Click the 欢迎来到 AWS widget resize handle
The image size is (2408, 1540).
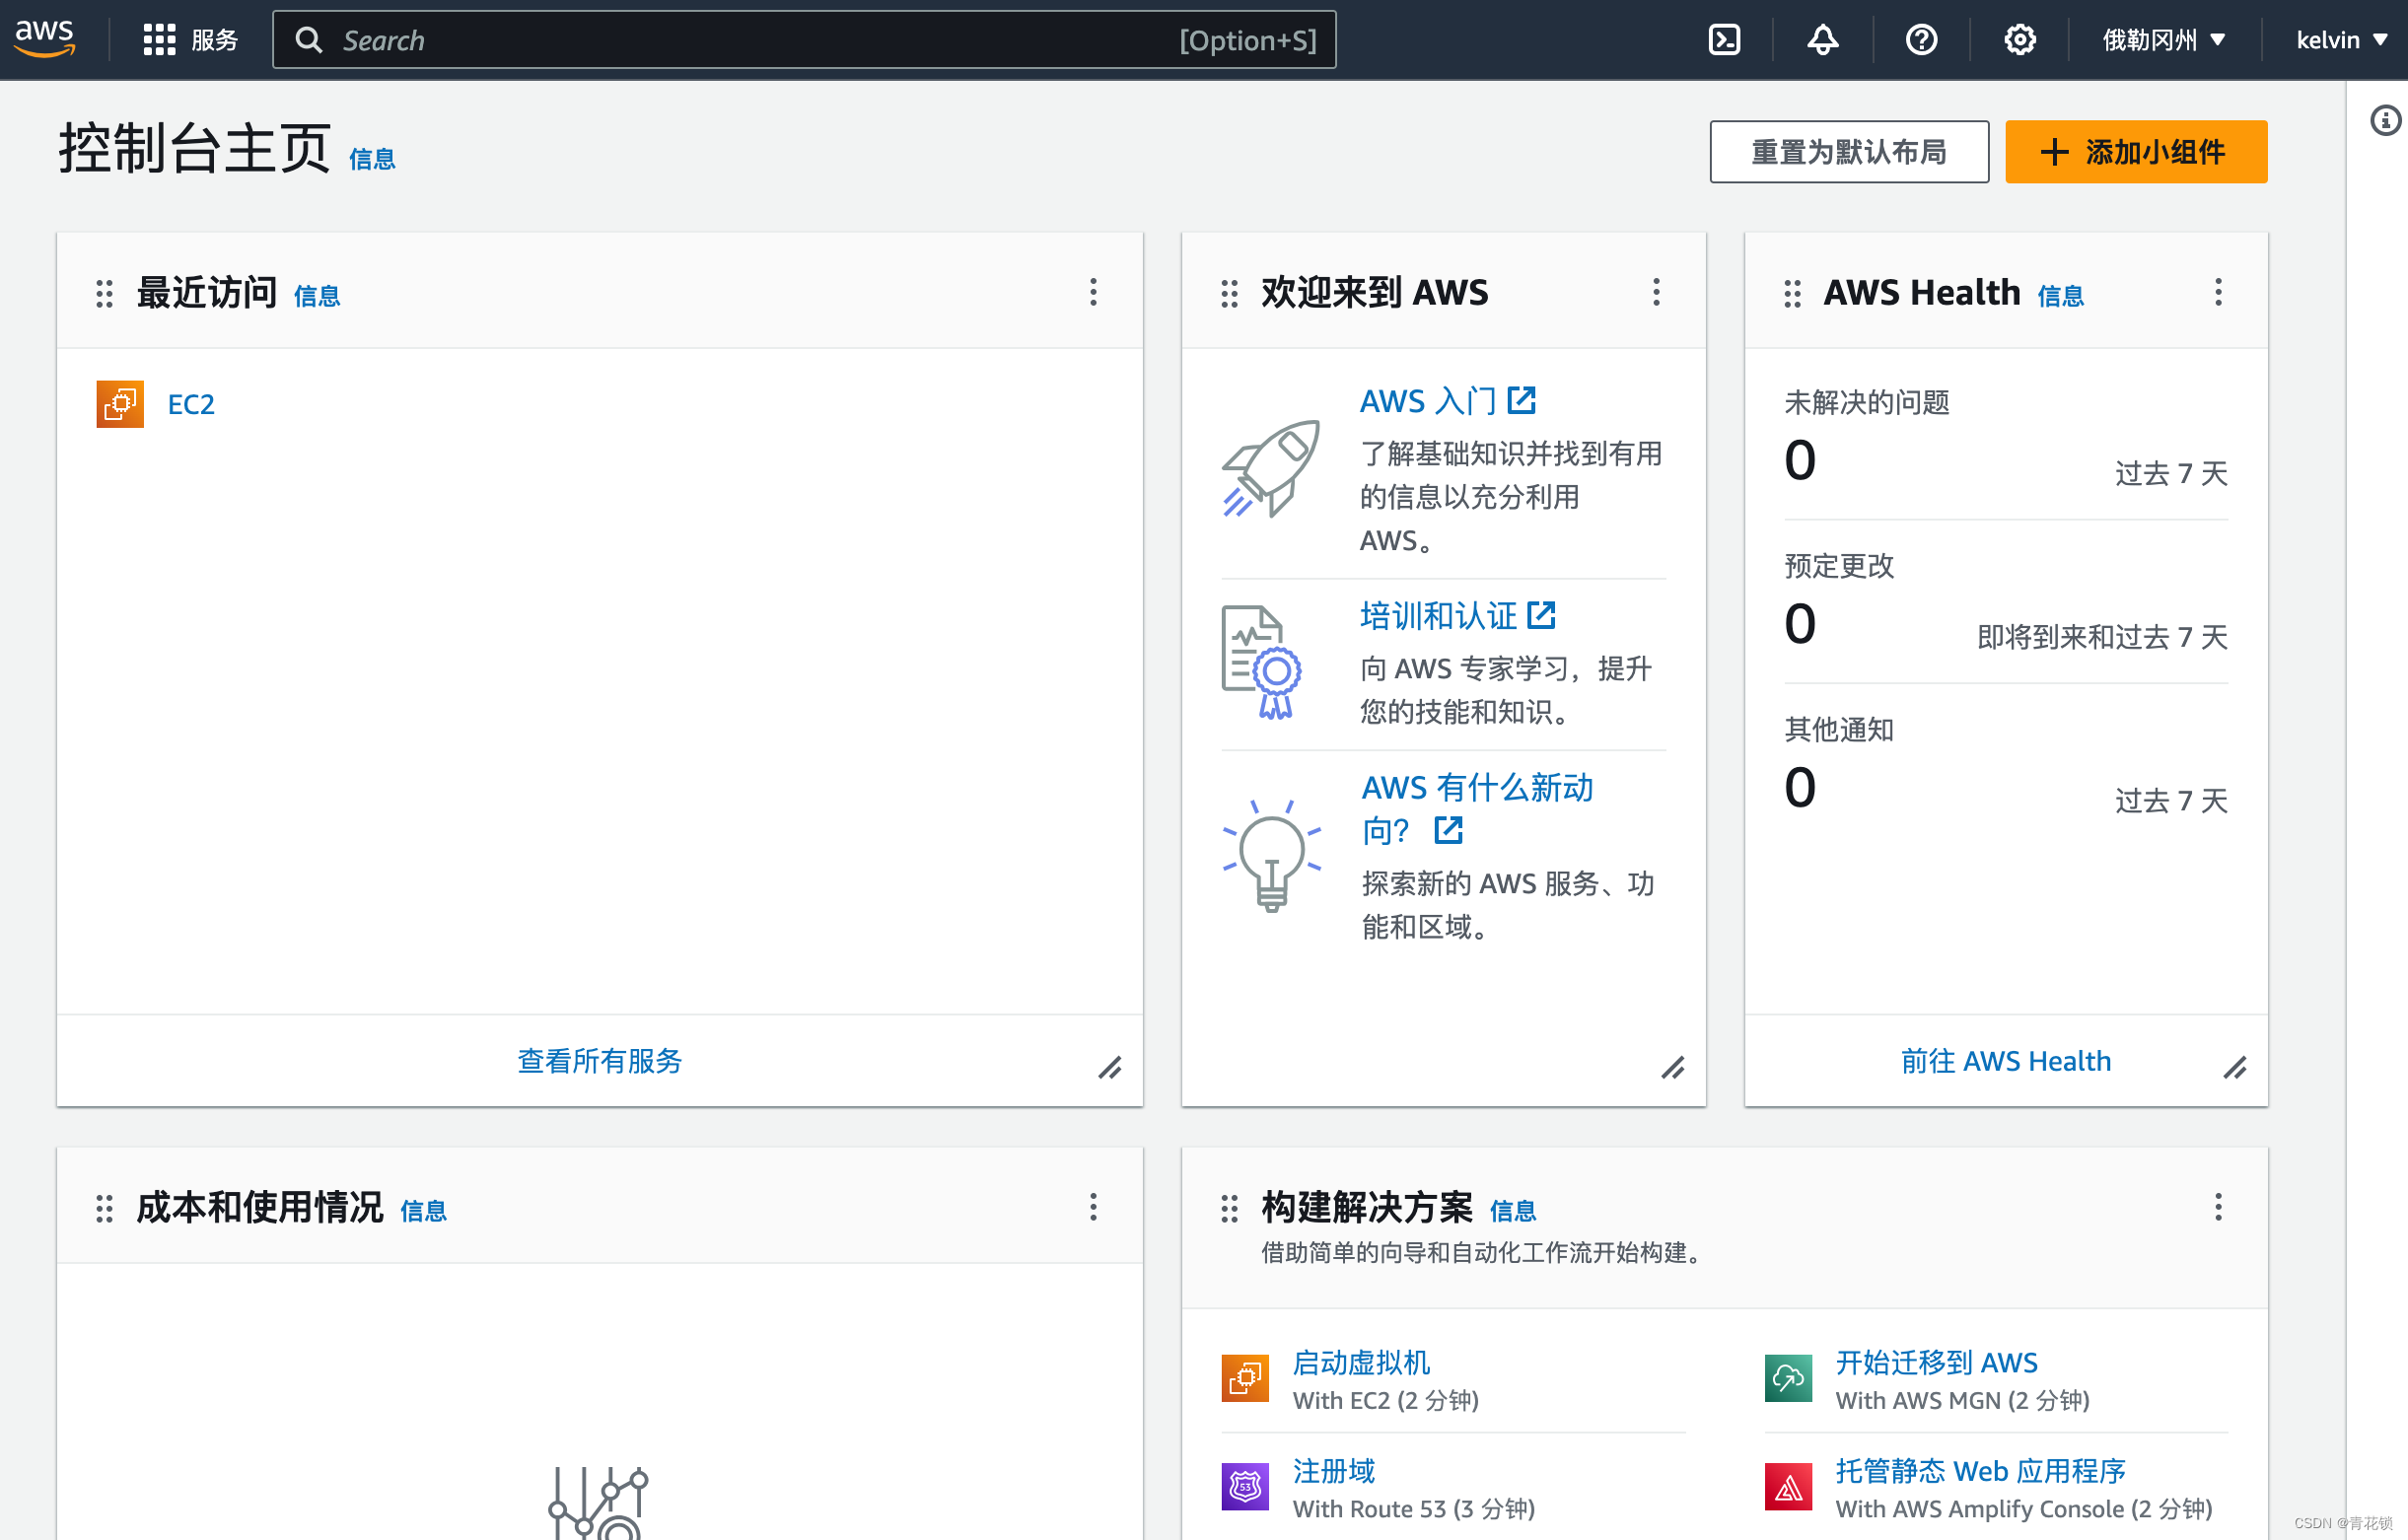coord(1673,1068)
